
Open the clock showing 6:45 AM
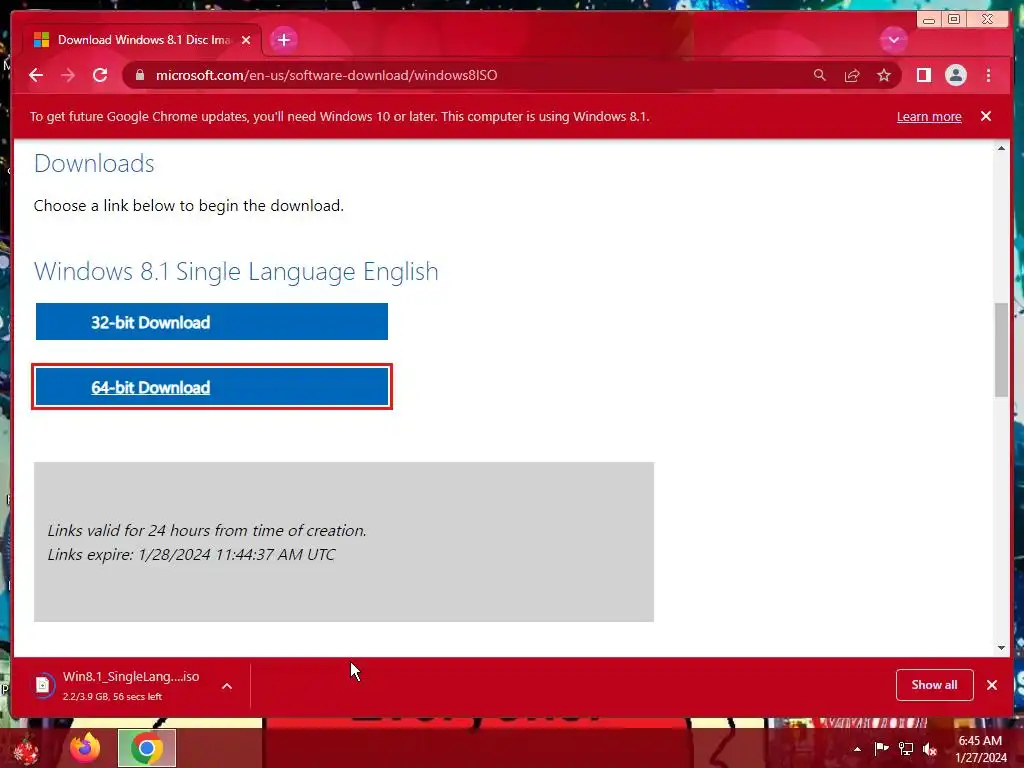point(980,748)
